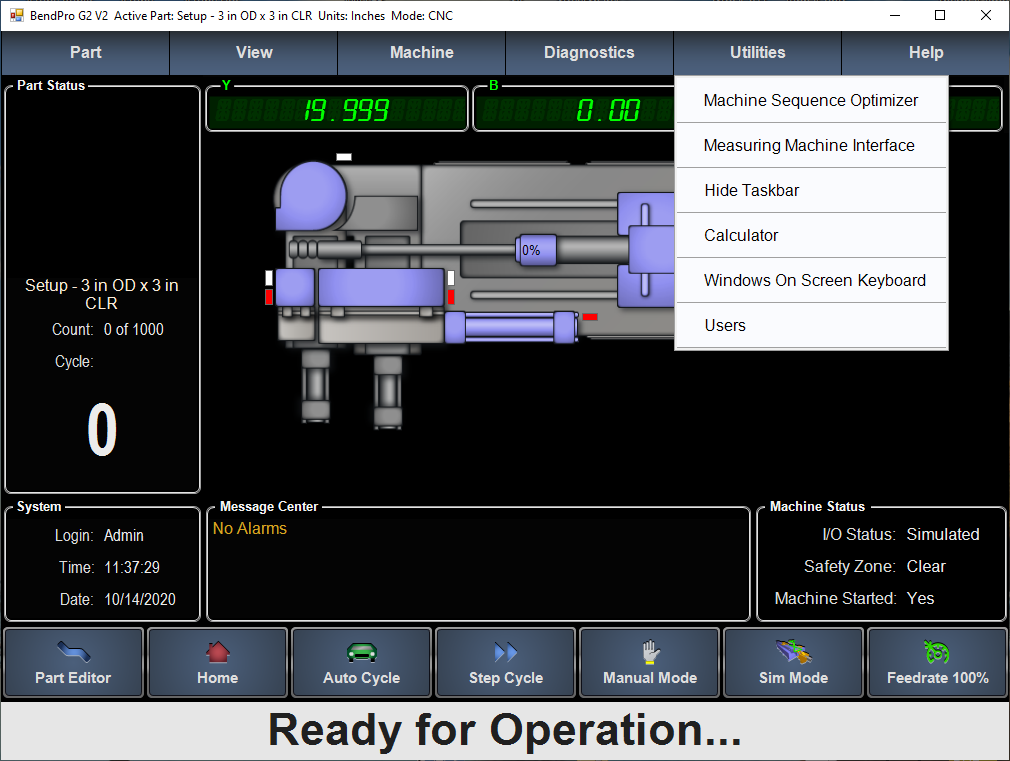Open the Help menu

point(925,53)
